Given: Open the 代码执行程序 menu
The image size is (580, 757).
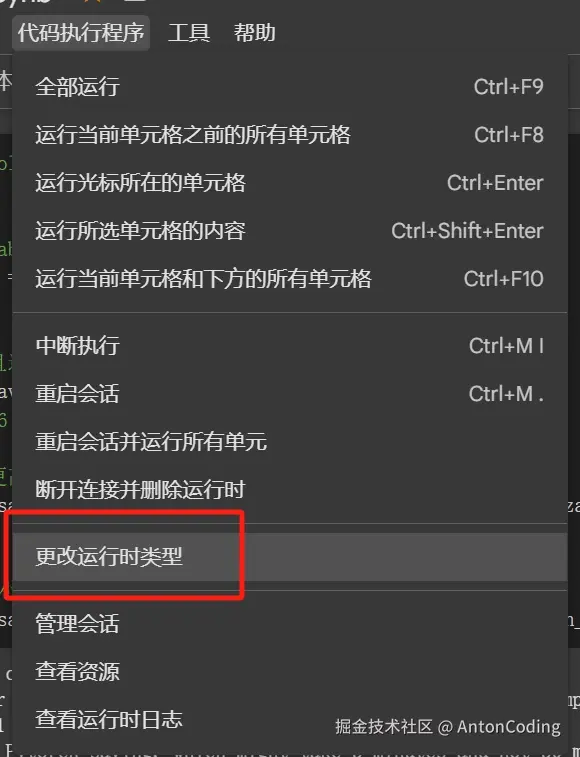Looking at the screenshot, I should 81,33.
